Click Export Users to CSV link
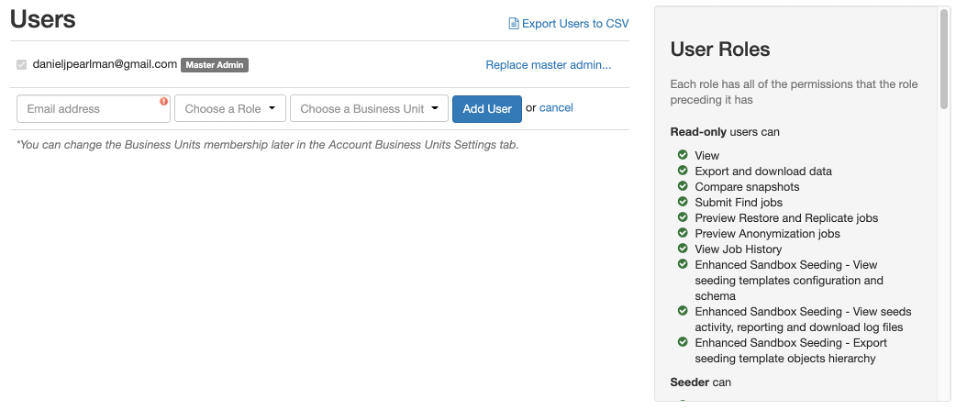The width and height of the screenshot is (956, 410). 576,23
